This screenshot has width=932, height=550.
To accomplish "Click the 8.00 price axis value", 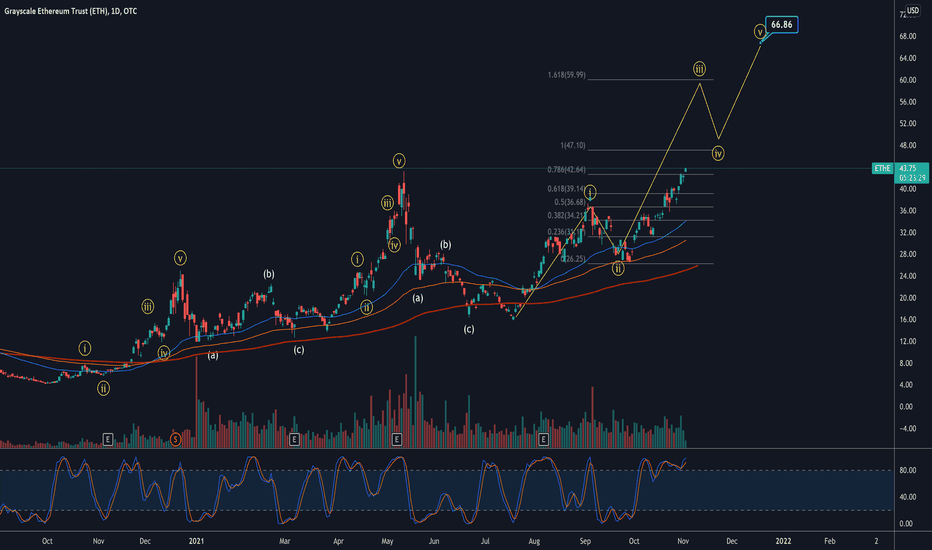I will [x=906, y=363].
